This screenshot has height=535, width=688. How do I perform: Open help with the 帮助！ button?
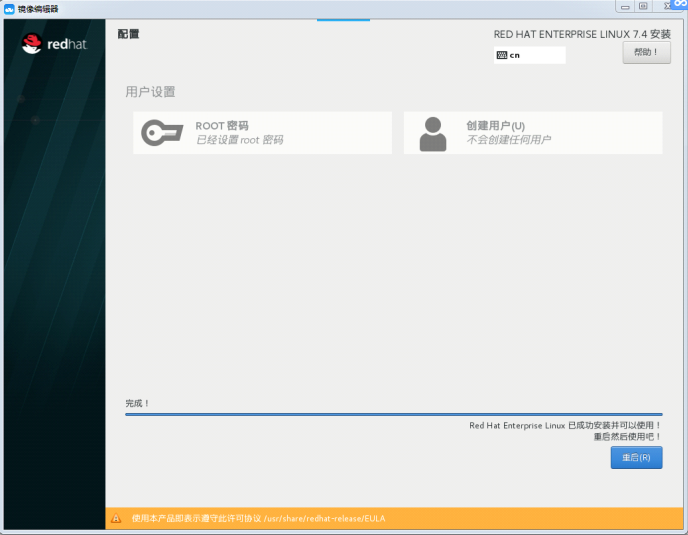(646, 53)
